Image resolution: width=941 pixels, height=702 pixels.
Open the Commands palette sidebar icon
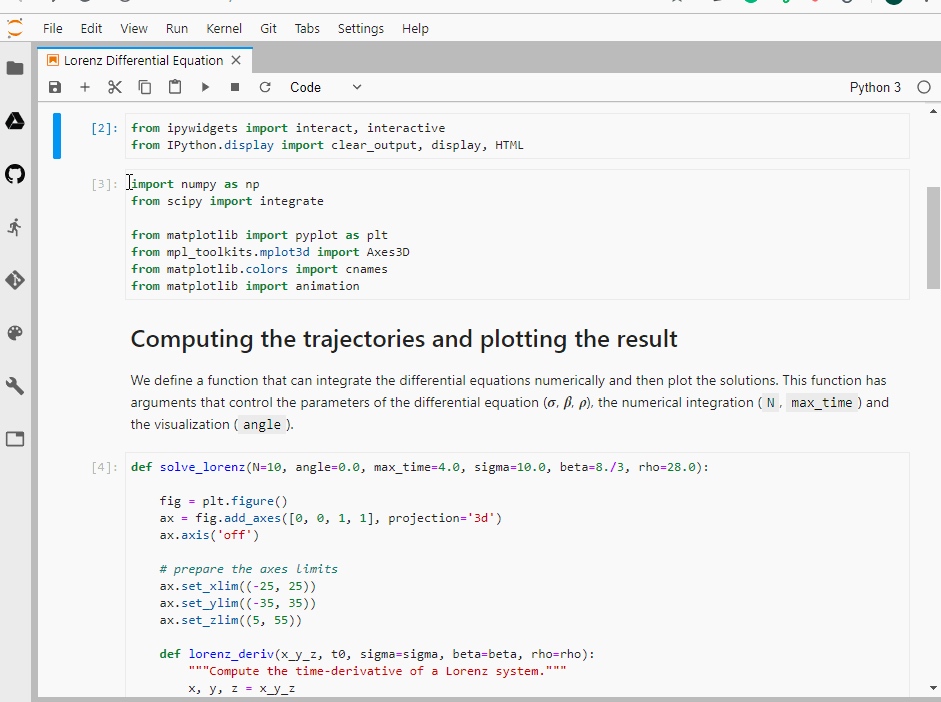[15, 333]
